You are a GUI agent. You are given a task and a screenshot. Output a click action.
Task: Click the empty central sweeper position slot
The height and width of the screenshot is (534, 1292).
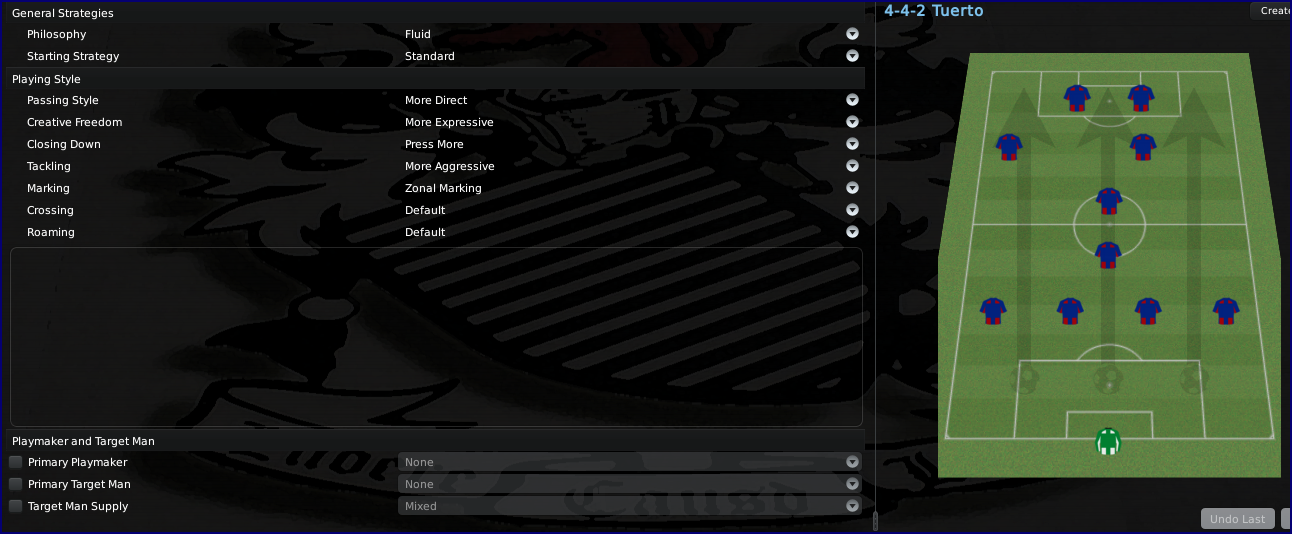point(1107,379)
